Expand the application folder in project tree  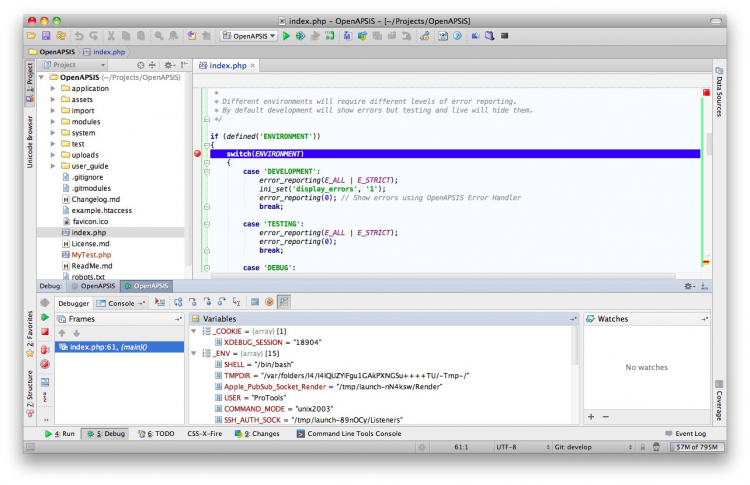click(x=53, y=88)
